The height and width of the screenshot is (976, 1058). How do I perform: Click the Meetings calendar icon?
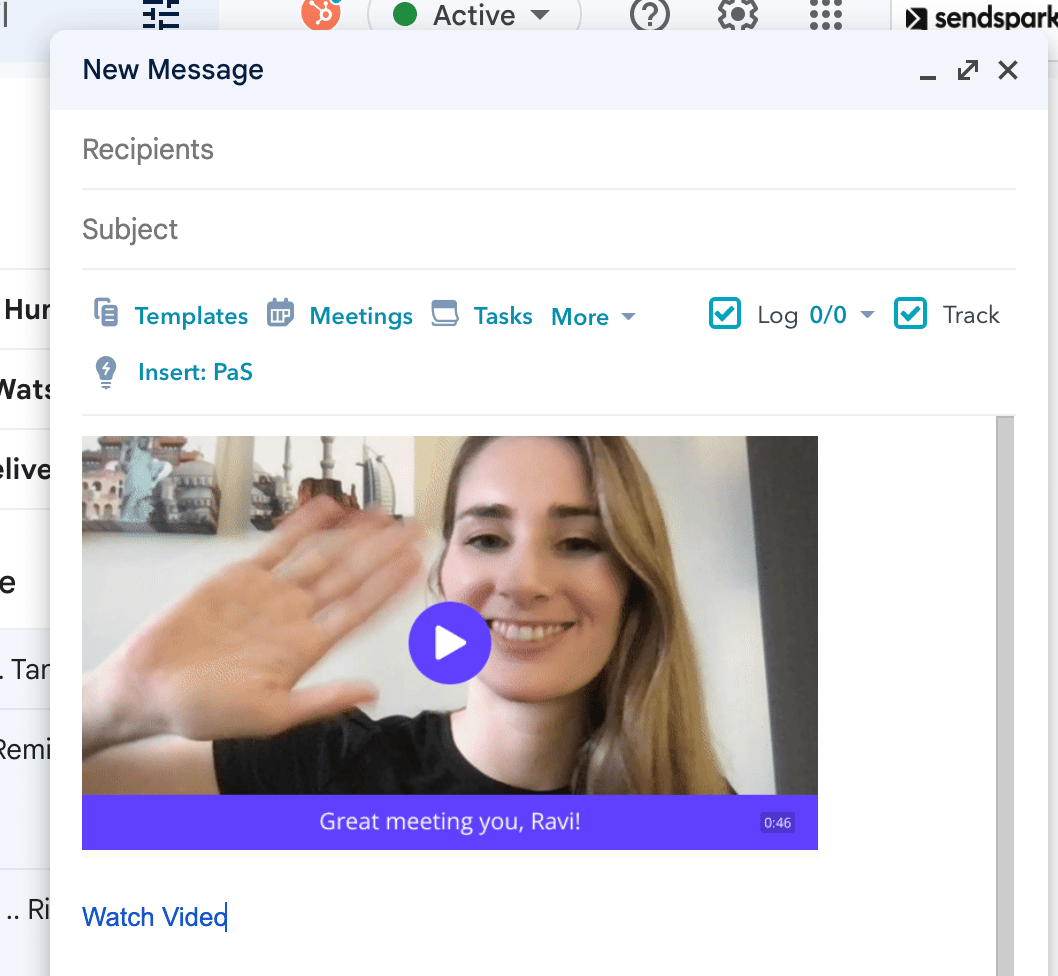tap(280, 313)
